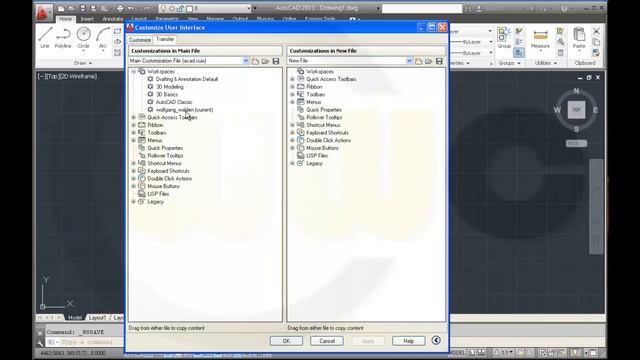Switch to the Layout1 tab
Image resolution: width=640 pixels, height=360 pixels.
click(97, 317)
